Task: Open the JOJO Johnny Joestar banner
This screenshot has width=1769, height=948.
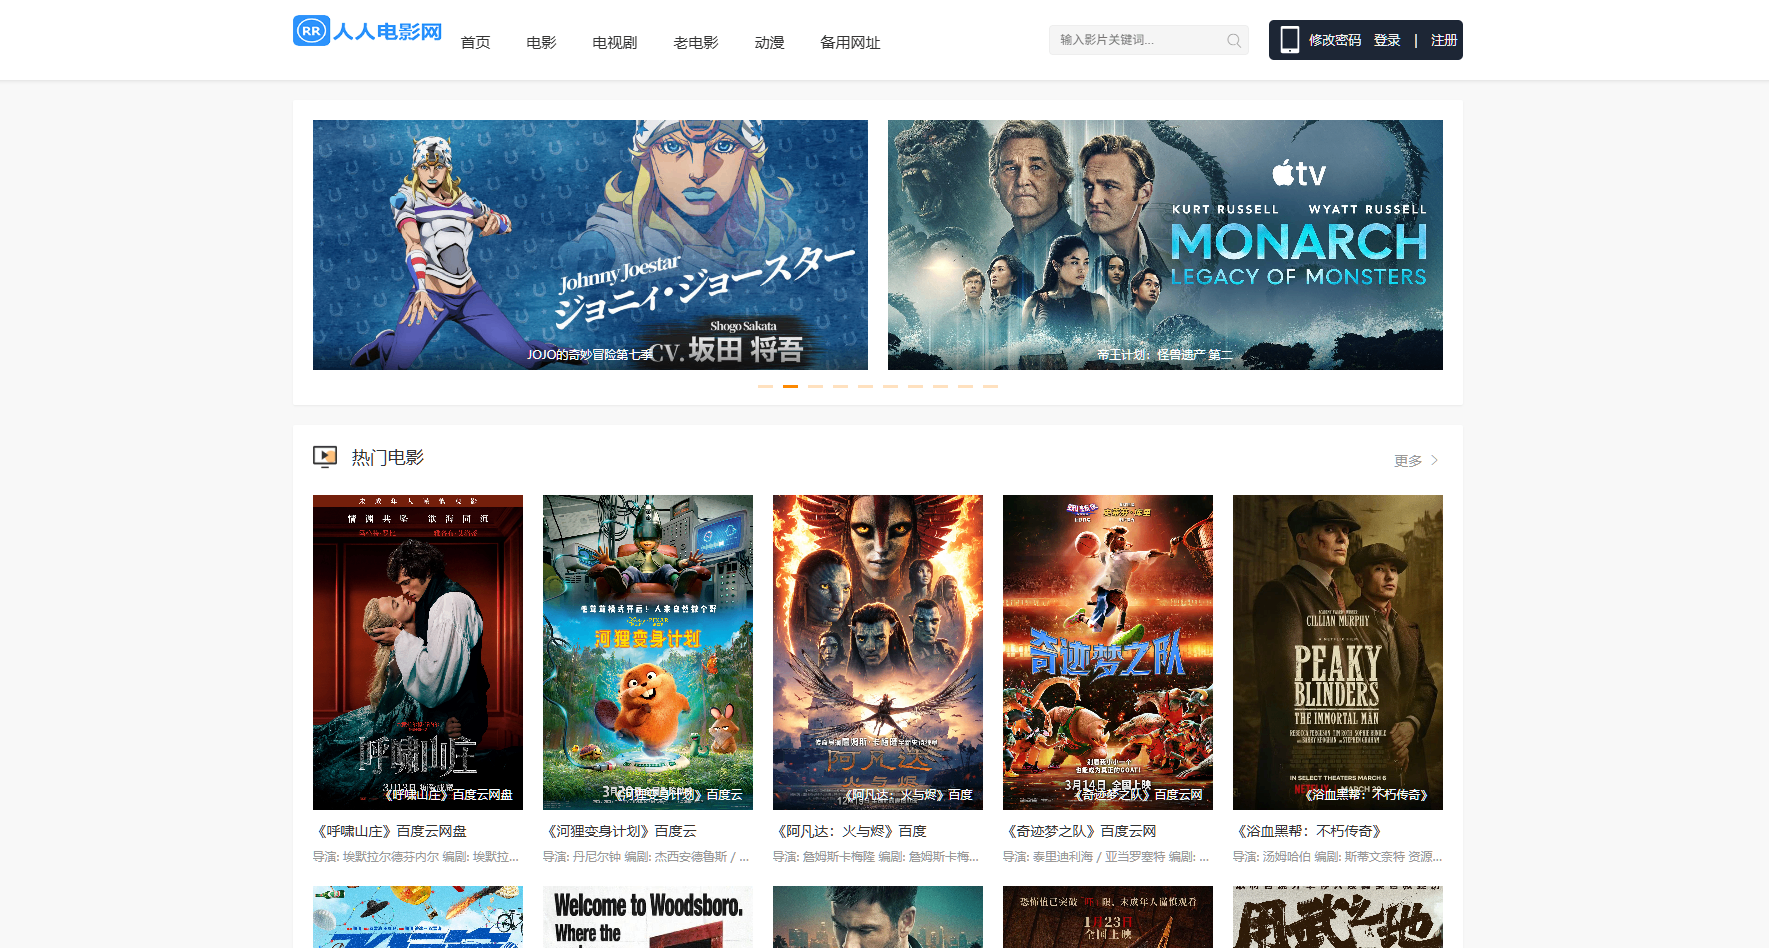Action: click(x=590, y=245)
